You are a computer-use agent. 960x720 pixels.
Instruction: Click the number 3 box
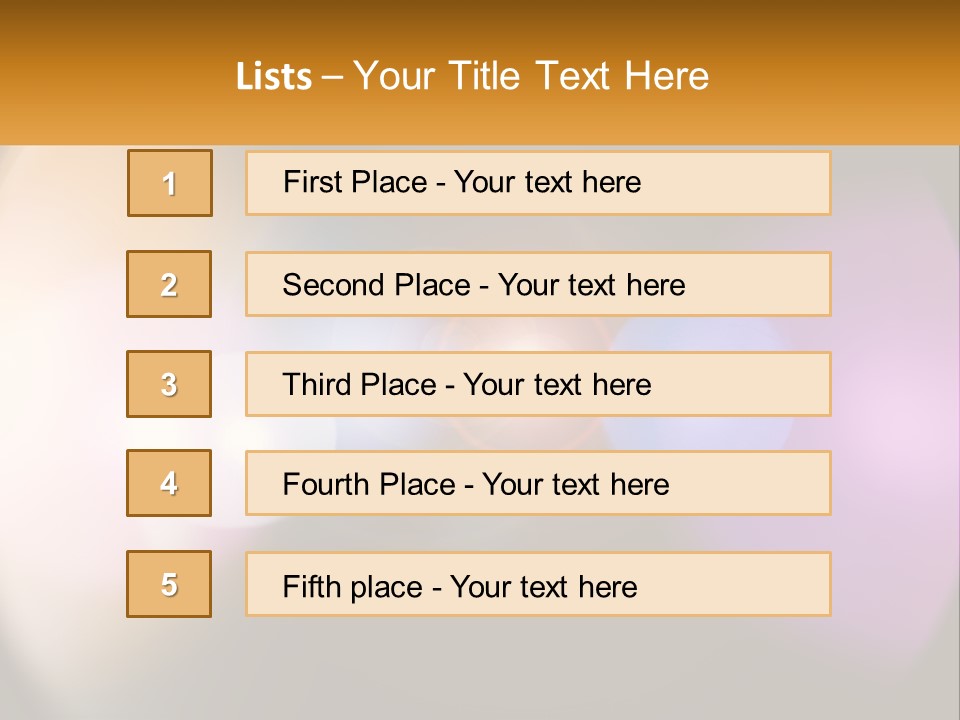(169, 384)
